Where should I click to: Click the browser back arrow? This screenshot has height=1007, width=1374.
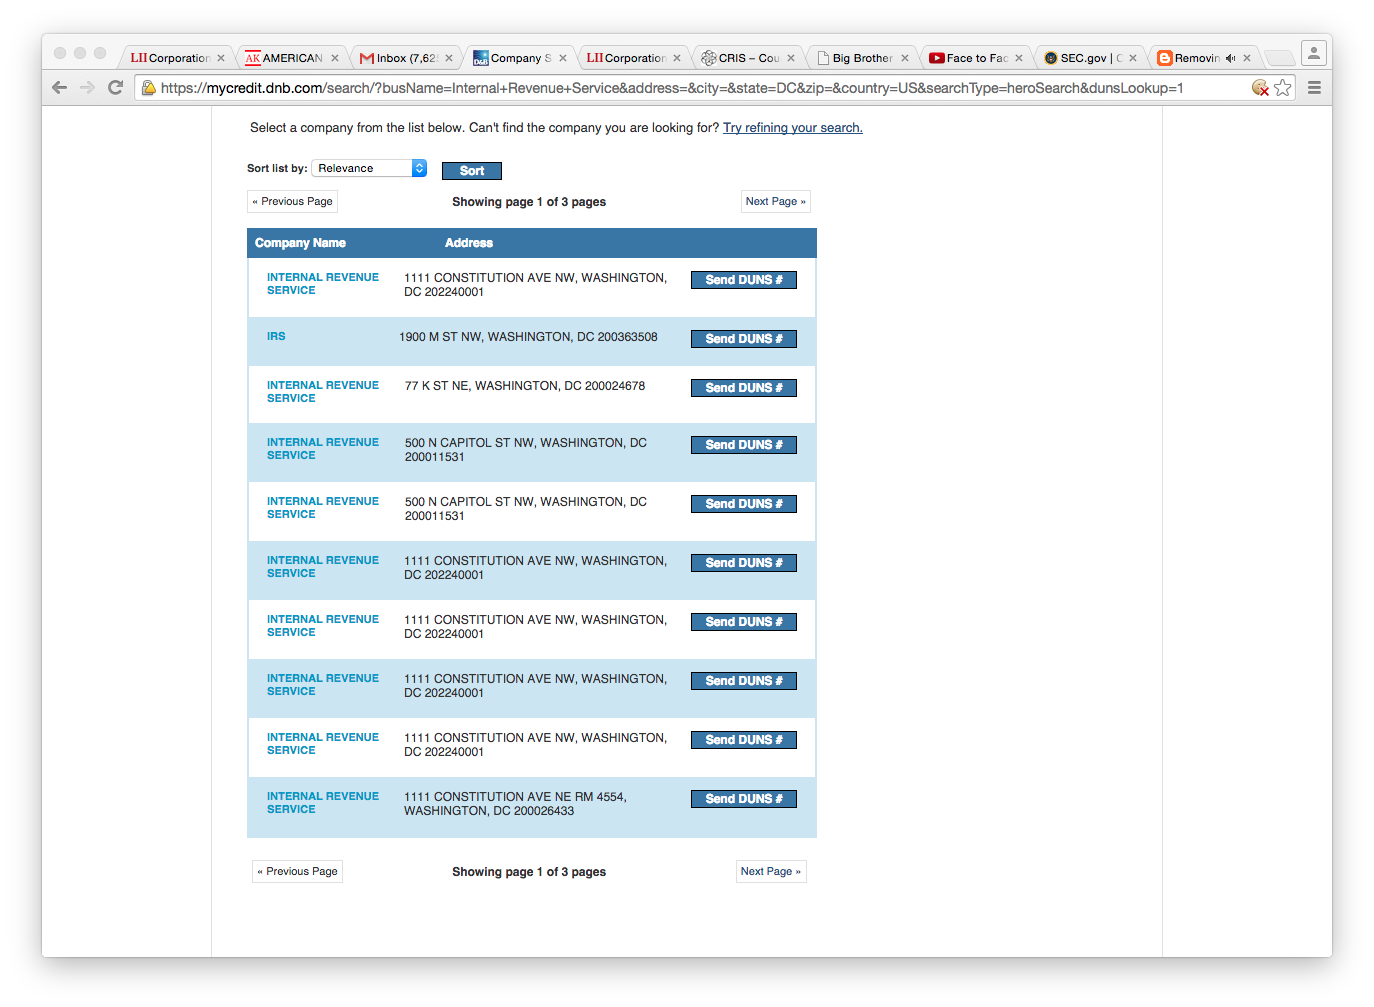(59, 88)
